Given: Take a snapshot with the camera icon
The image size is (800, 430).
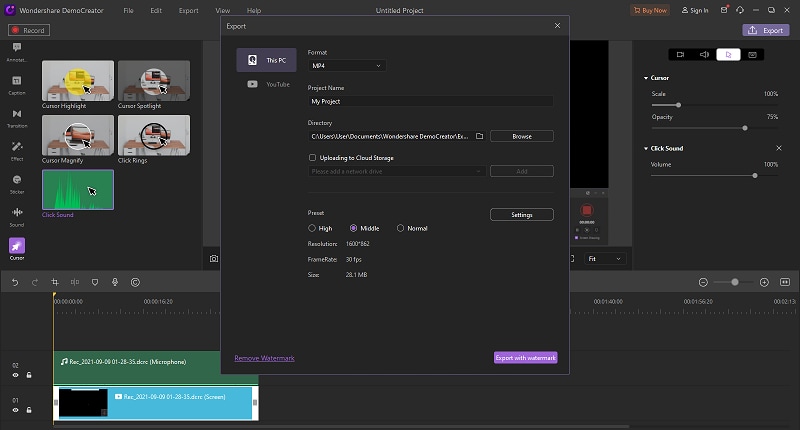Looking at the screenshot, I should tap(214, 259).
